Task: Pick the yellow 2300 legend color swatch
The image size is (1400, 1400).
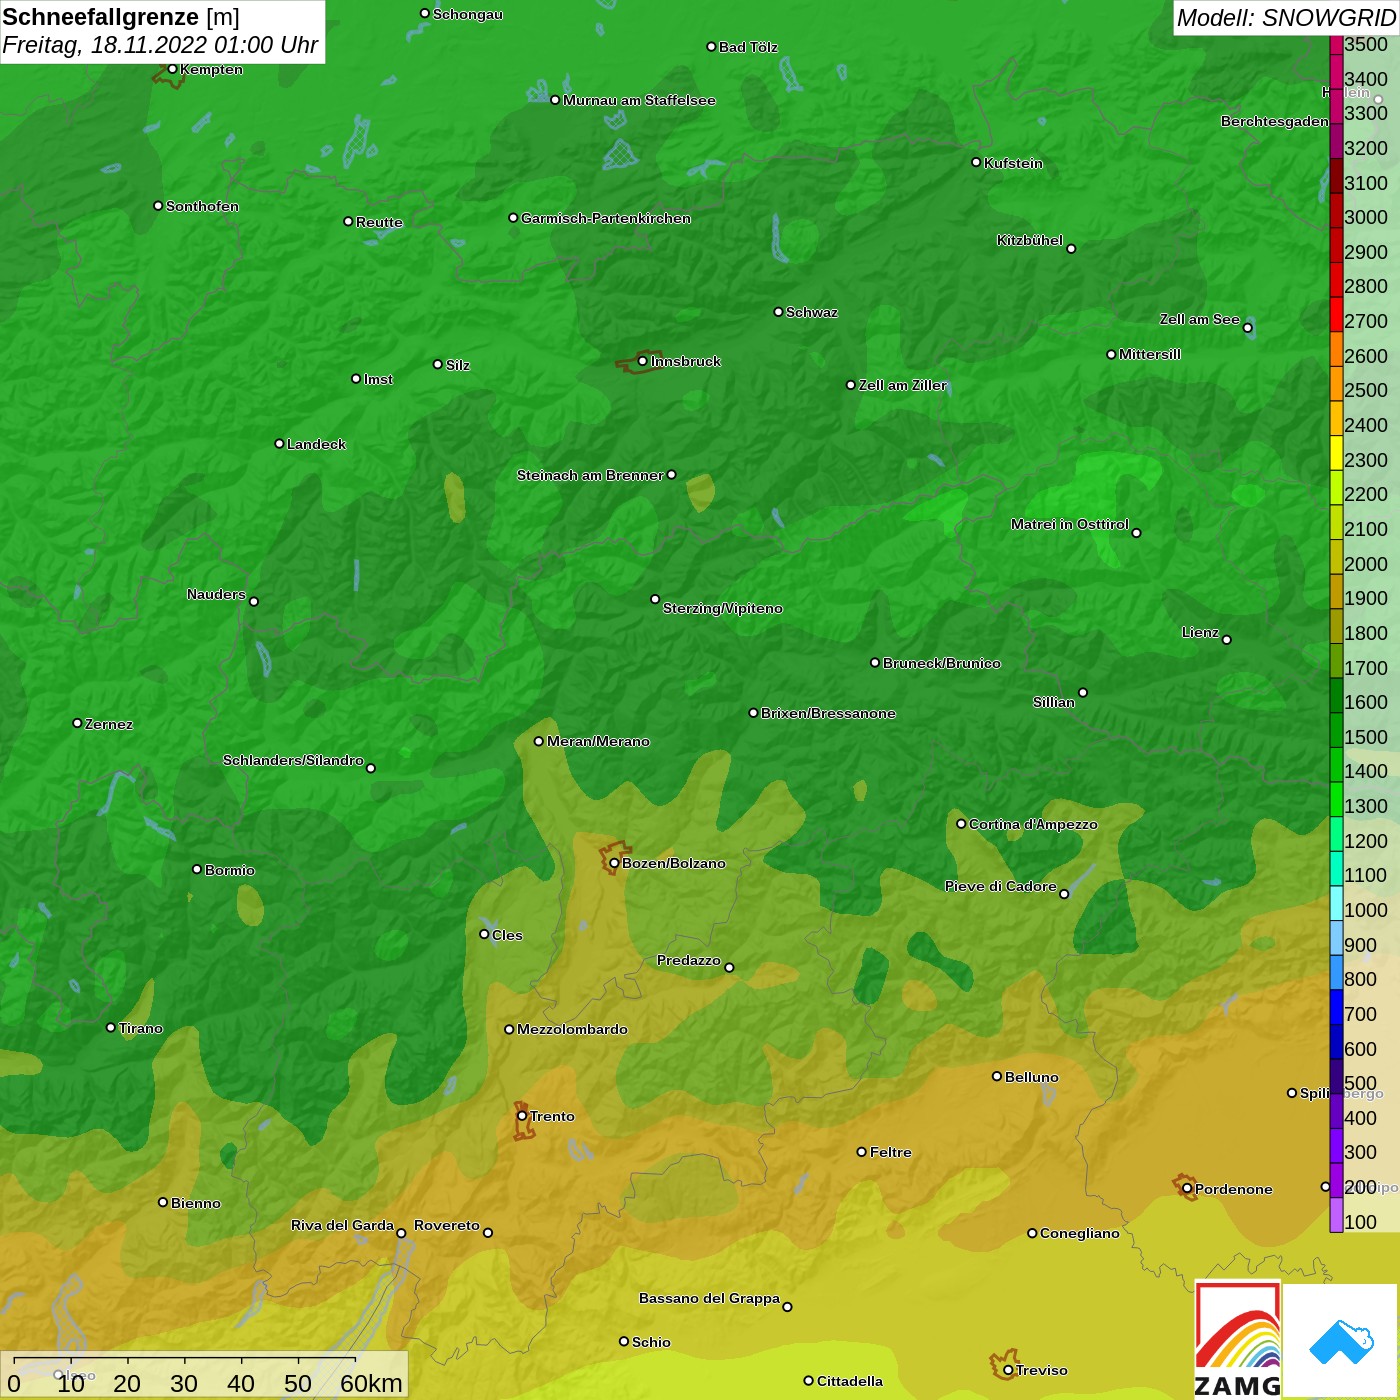Action: click(x=1336, y=453)
